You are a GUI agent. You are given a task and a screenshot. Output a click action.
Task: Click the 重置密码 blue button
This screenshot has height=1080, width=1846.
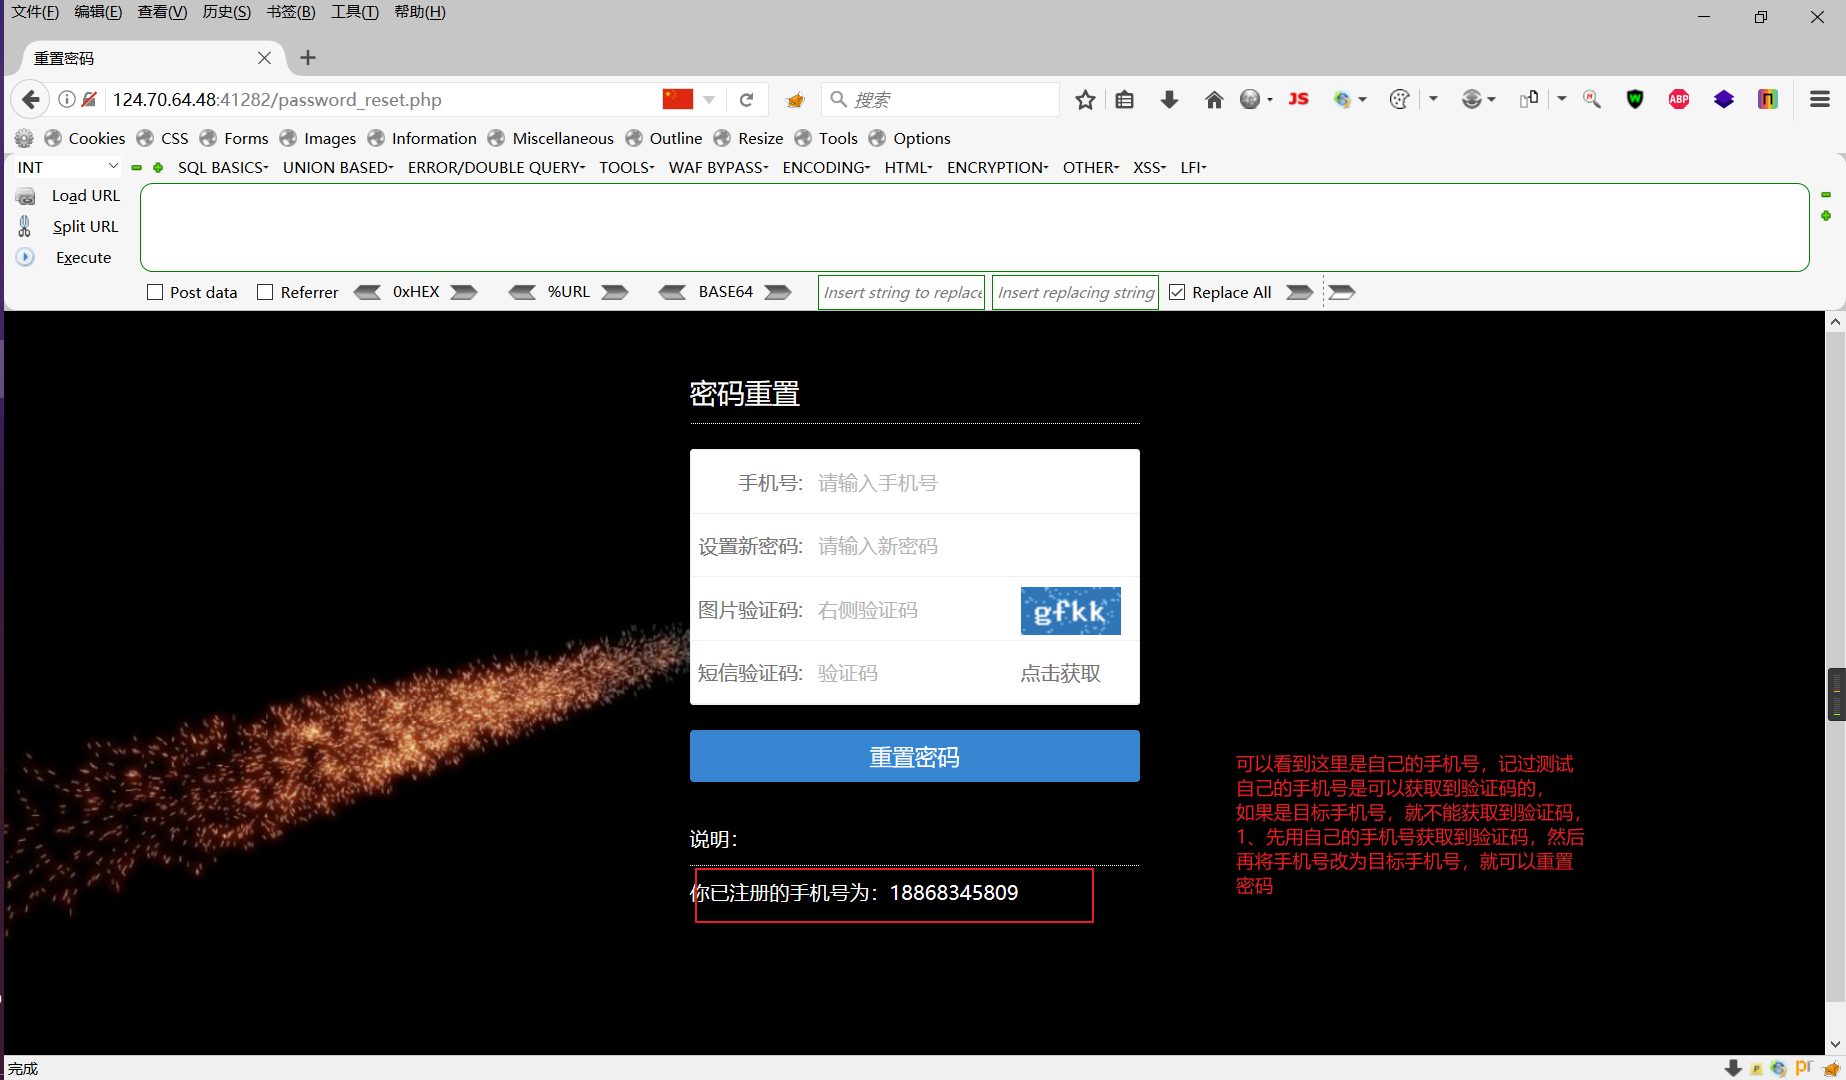point(914,756)
